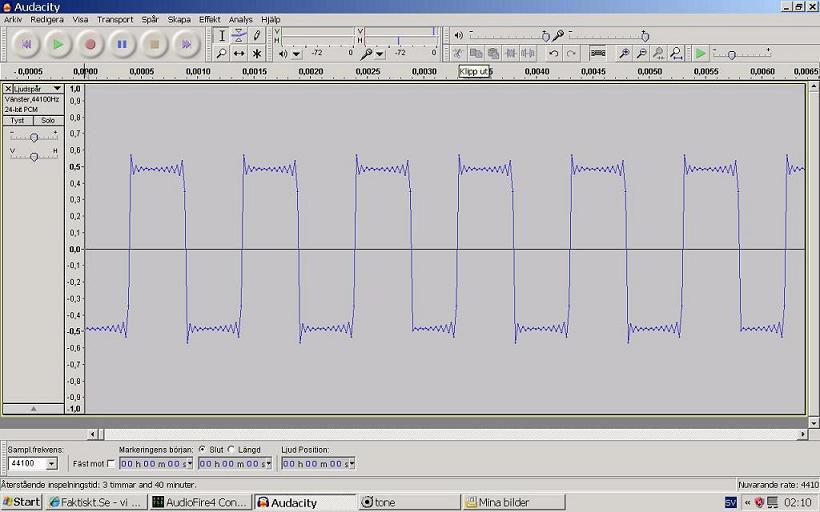Select the 'Längd' radio button
The image size is (820, 512).
coord(232,450)
